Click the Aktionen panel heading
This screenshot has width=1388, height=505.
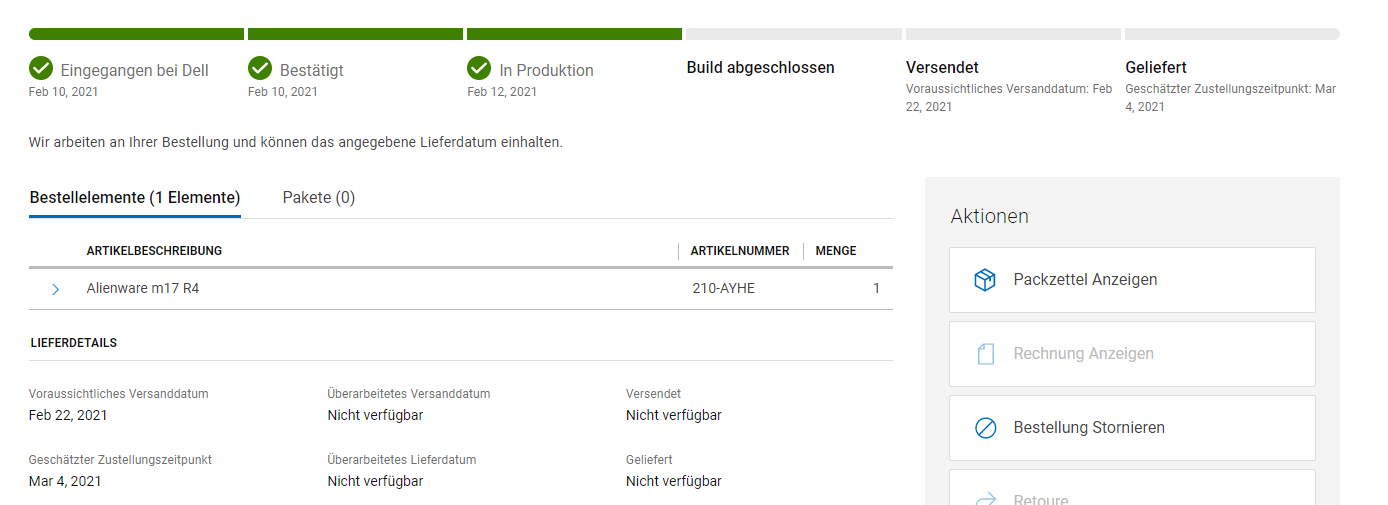pos(990,216)
